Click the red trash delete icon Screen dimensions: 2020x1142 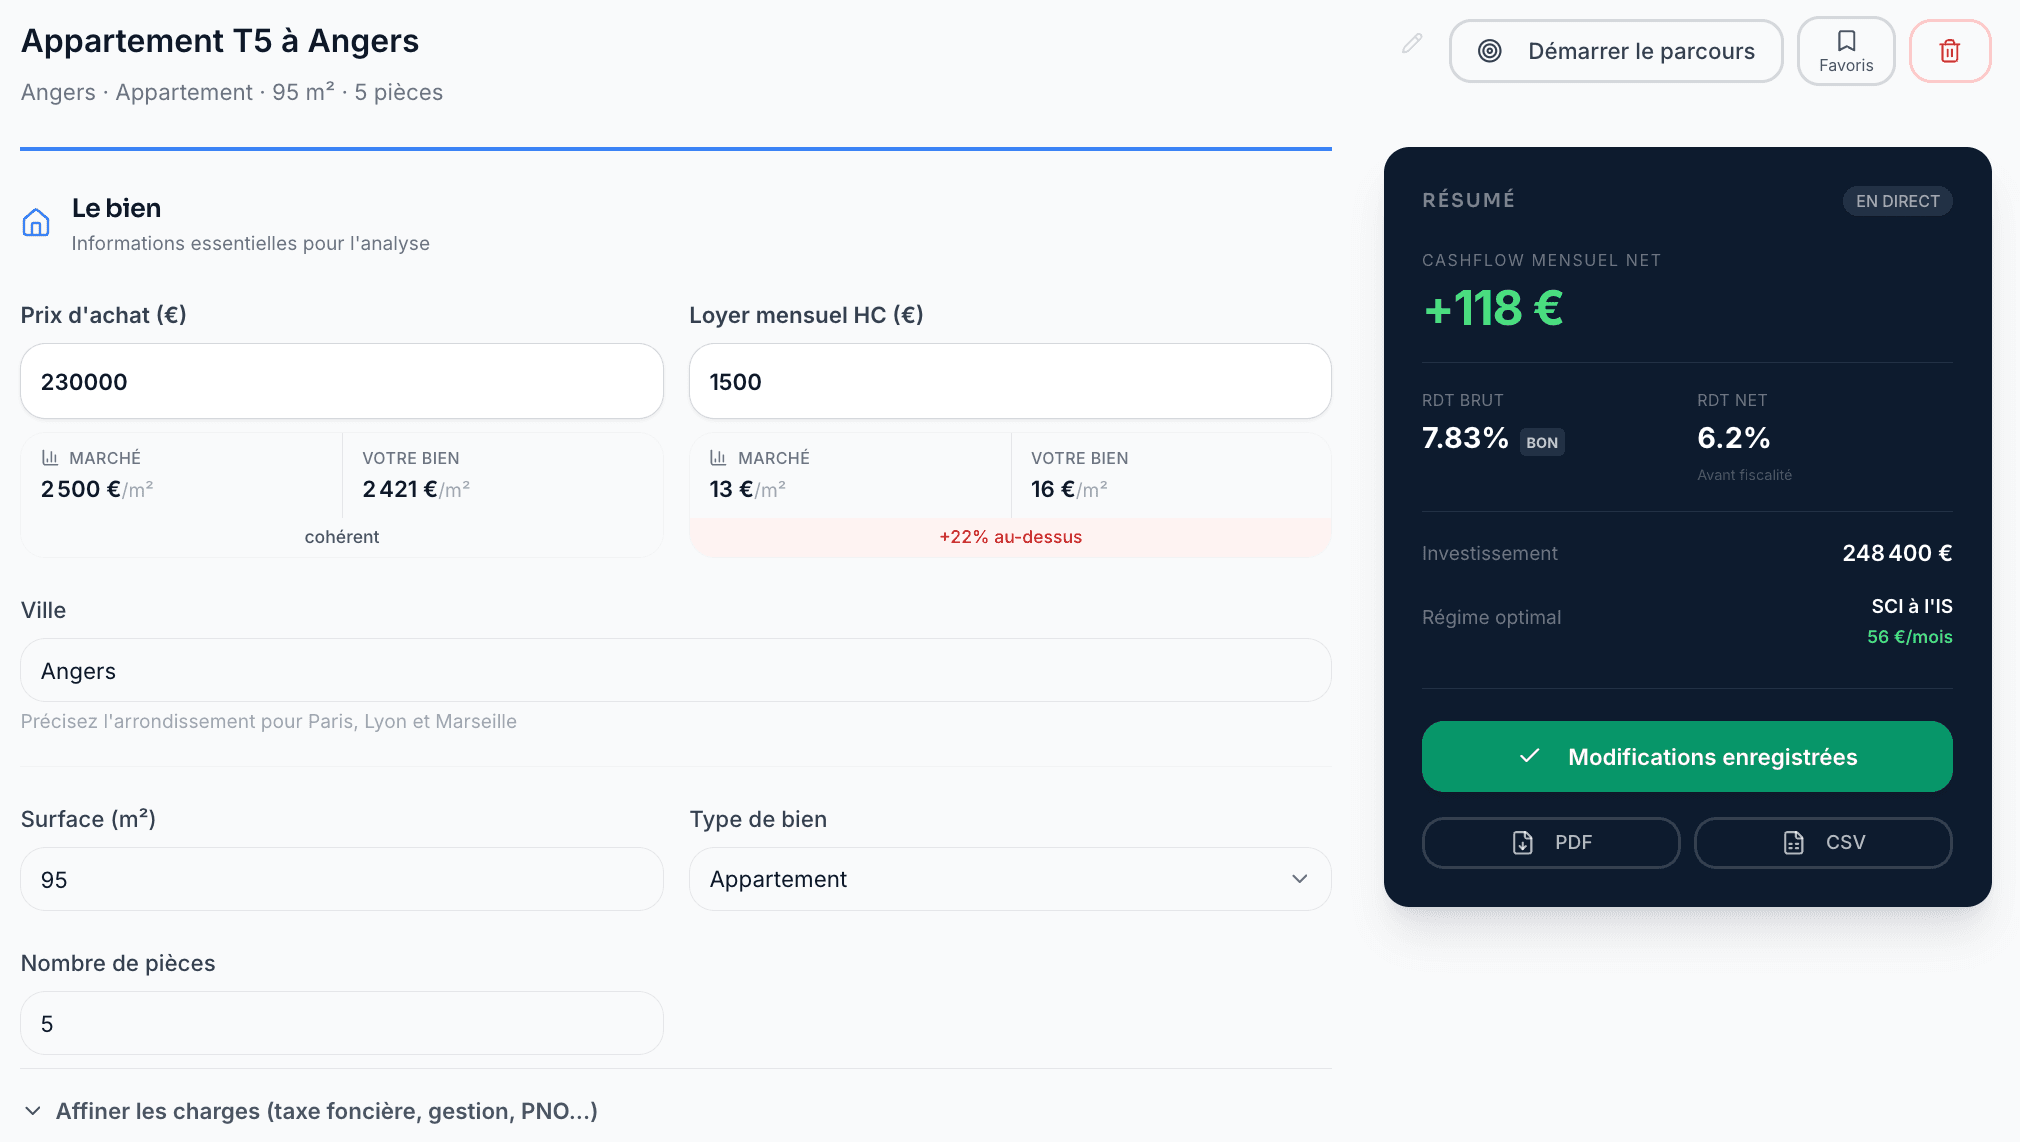pos(1949,51)
